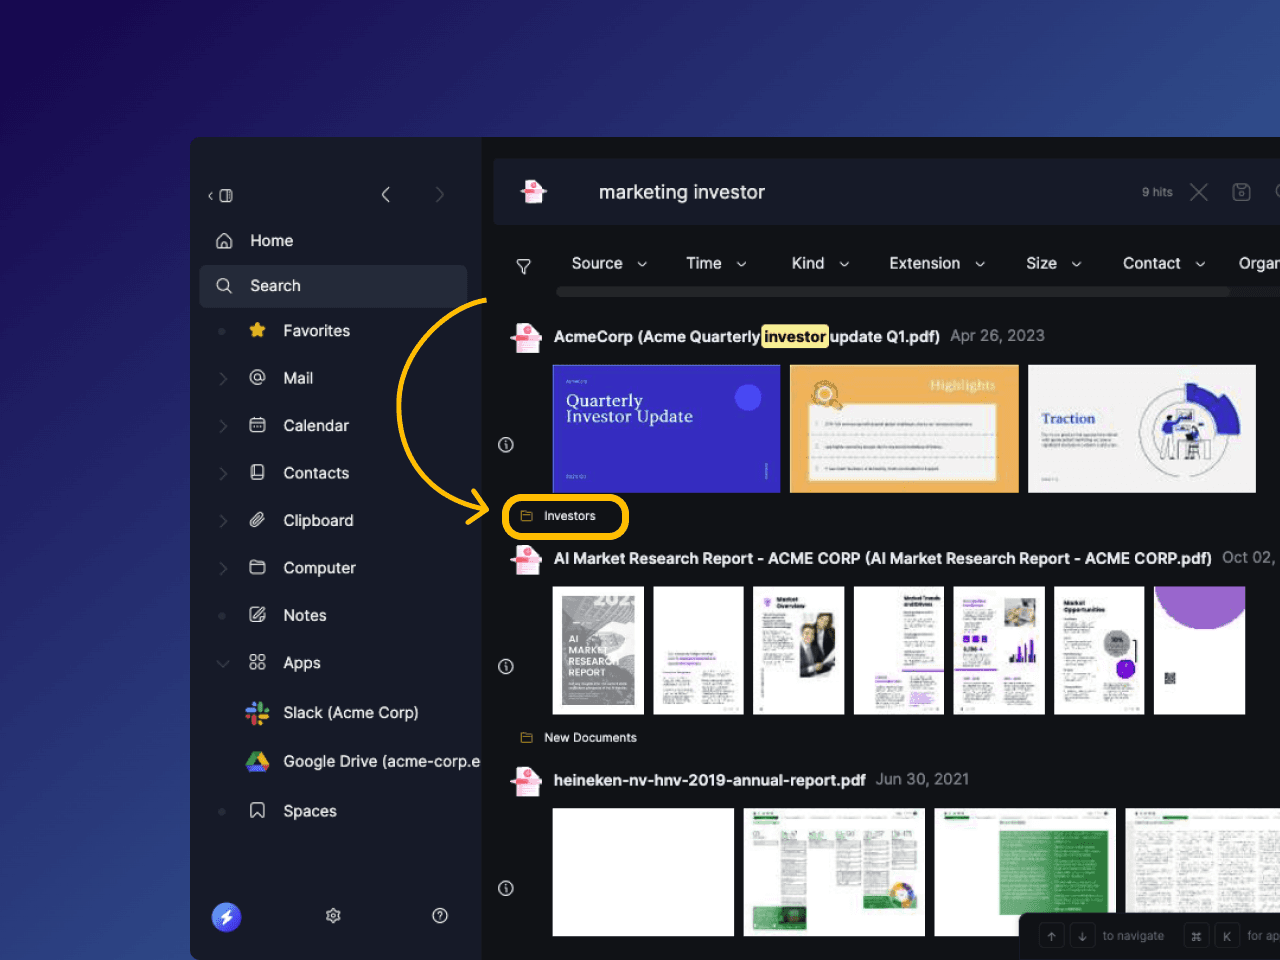Go back with the left arrow

(386, 195)
